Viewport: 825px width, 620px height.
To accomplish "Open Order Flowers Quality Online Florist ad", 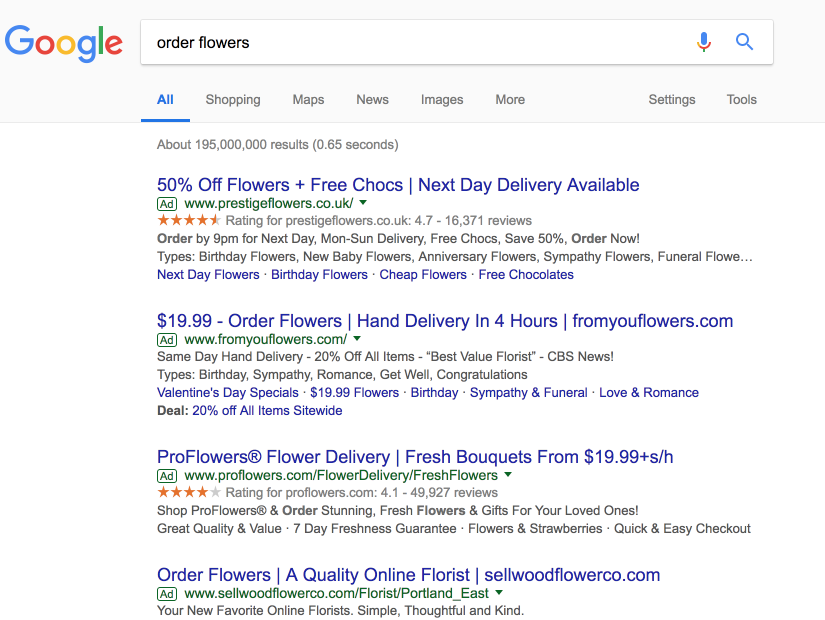I will (x=408, y=575).
